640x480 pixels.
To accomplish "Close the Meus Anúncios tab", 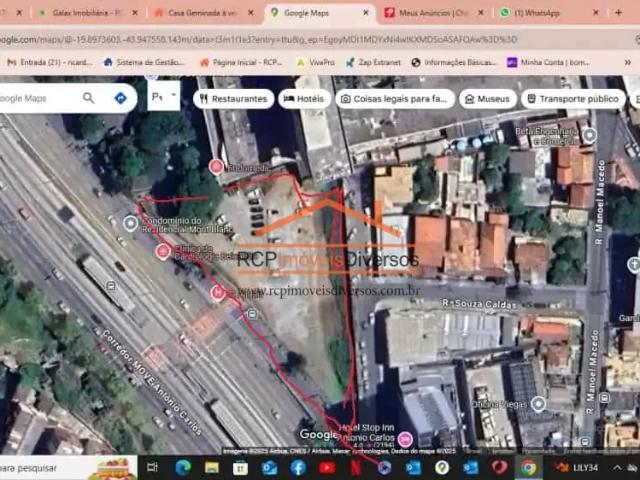I will (x=481, y=13).
